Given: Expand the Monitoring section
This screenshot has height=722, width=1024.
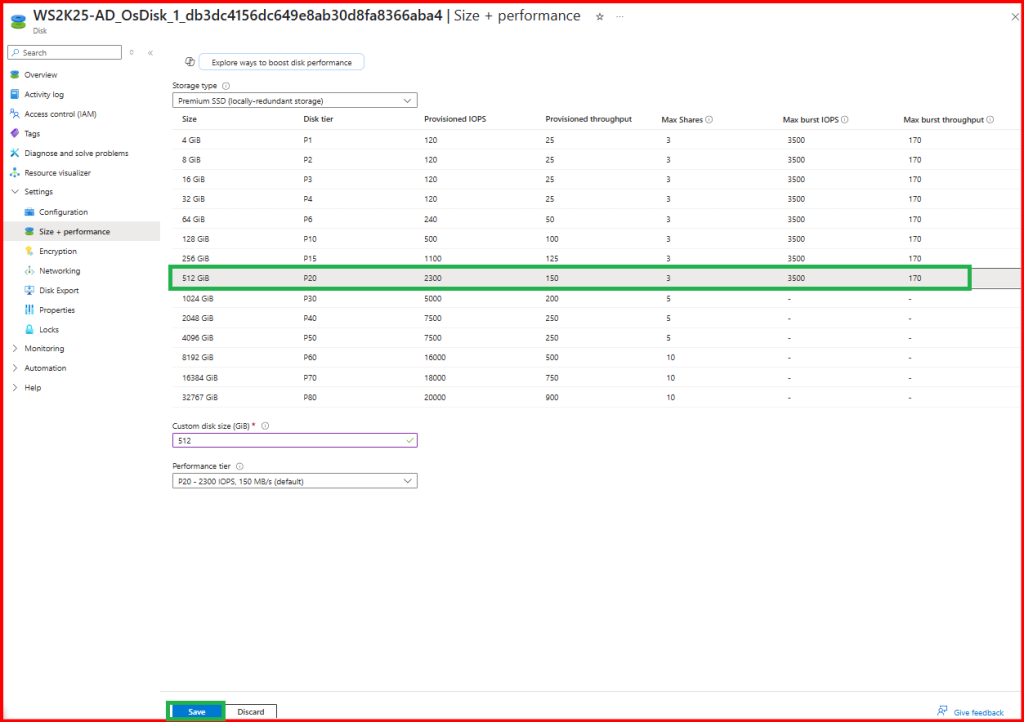Looking at the screenshot, I should click(x=14, y=349).
